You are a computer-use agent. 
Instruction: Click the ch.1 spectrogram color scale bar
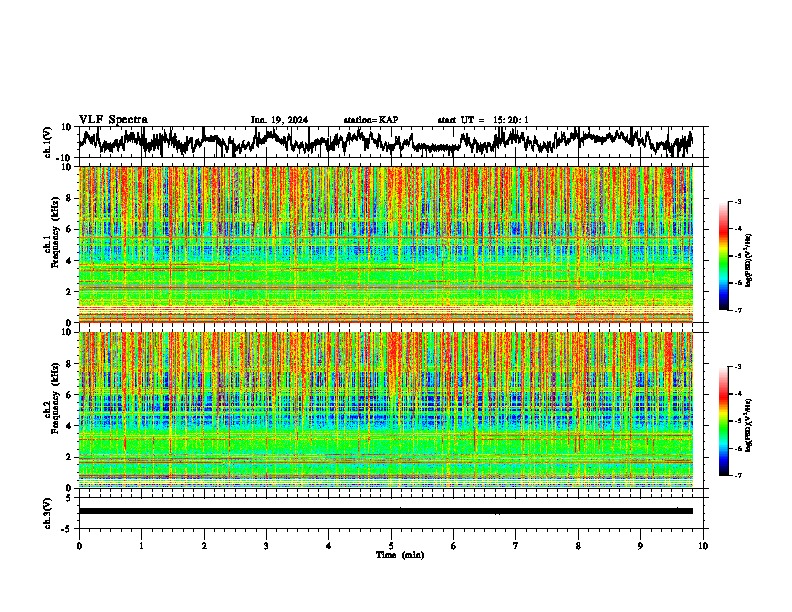pyautogui.click(x=723, y=256)
